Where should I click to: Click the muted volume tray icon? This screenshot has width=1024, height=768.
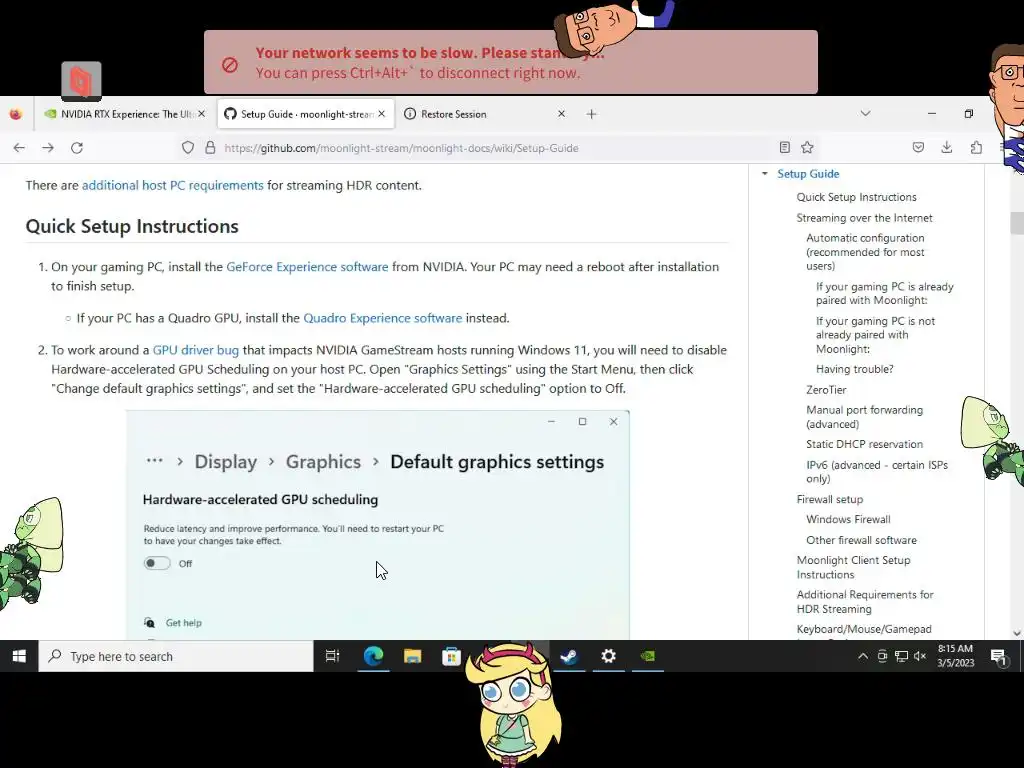[x=920, y=656]
